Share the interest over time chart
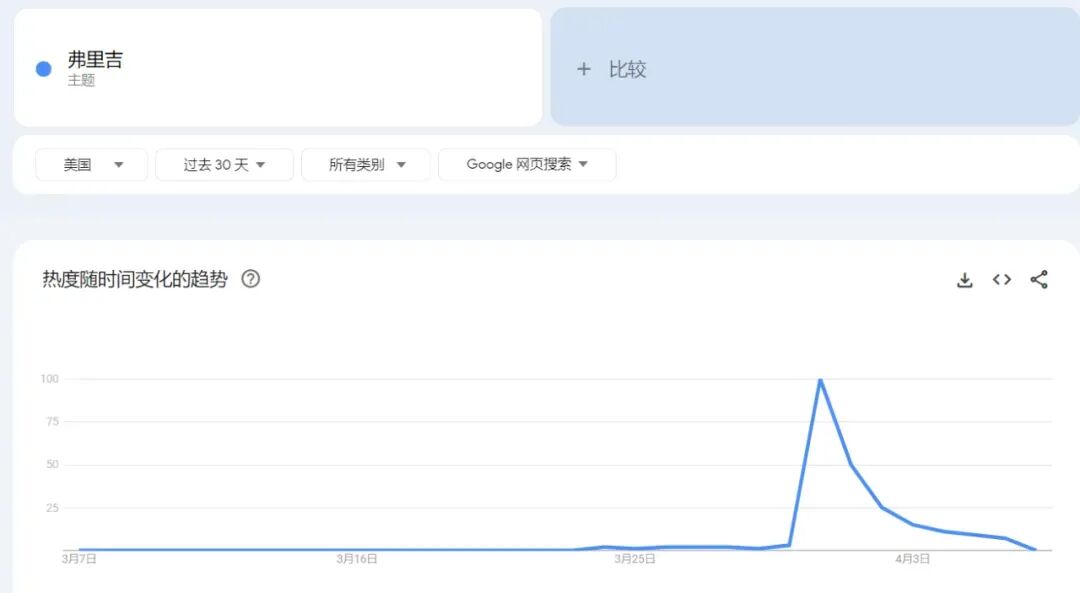Viewport: 1080px width, 593px height. [x=1039, y=280]
